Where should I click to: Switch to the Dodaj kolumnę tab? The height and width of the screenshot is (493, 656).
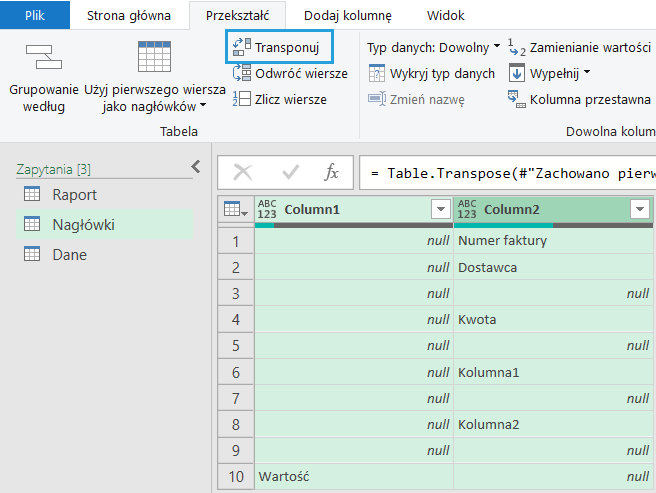[348, 16]
